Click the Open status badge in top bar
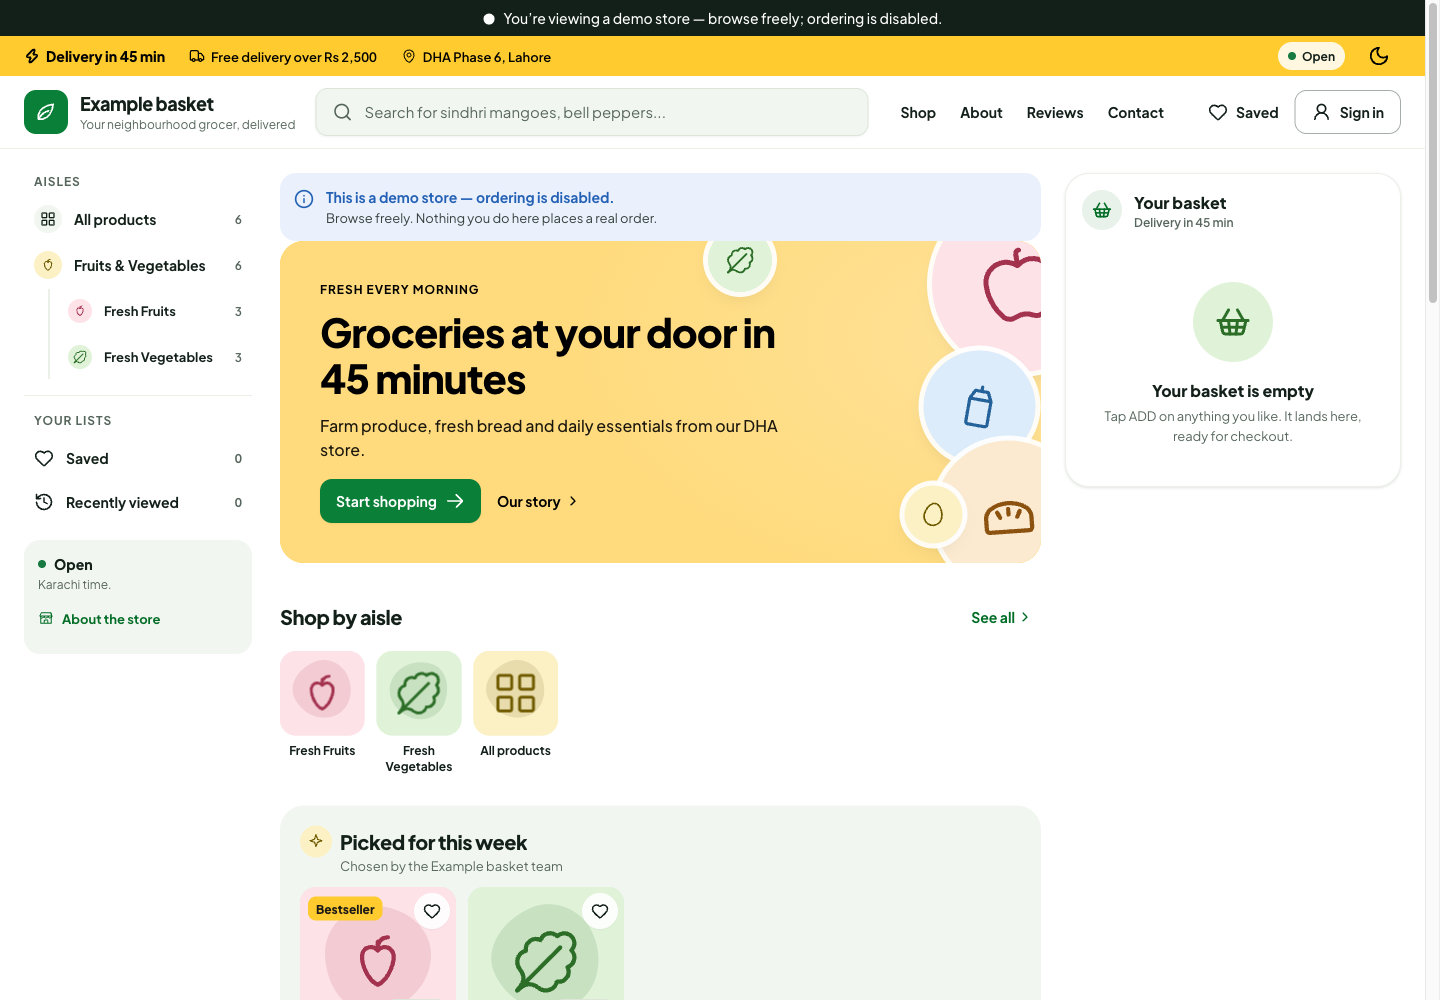Screen dimensions: 1440x1000 tap(1311, 56)
